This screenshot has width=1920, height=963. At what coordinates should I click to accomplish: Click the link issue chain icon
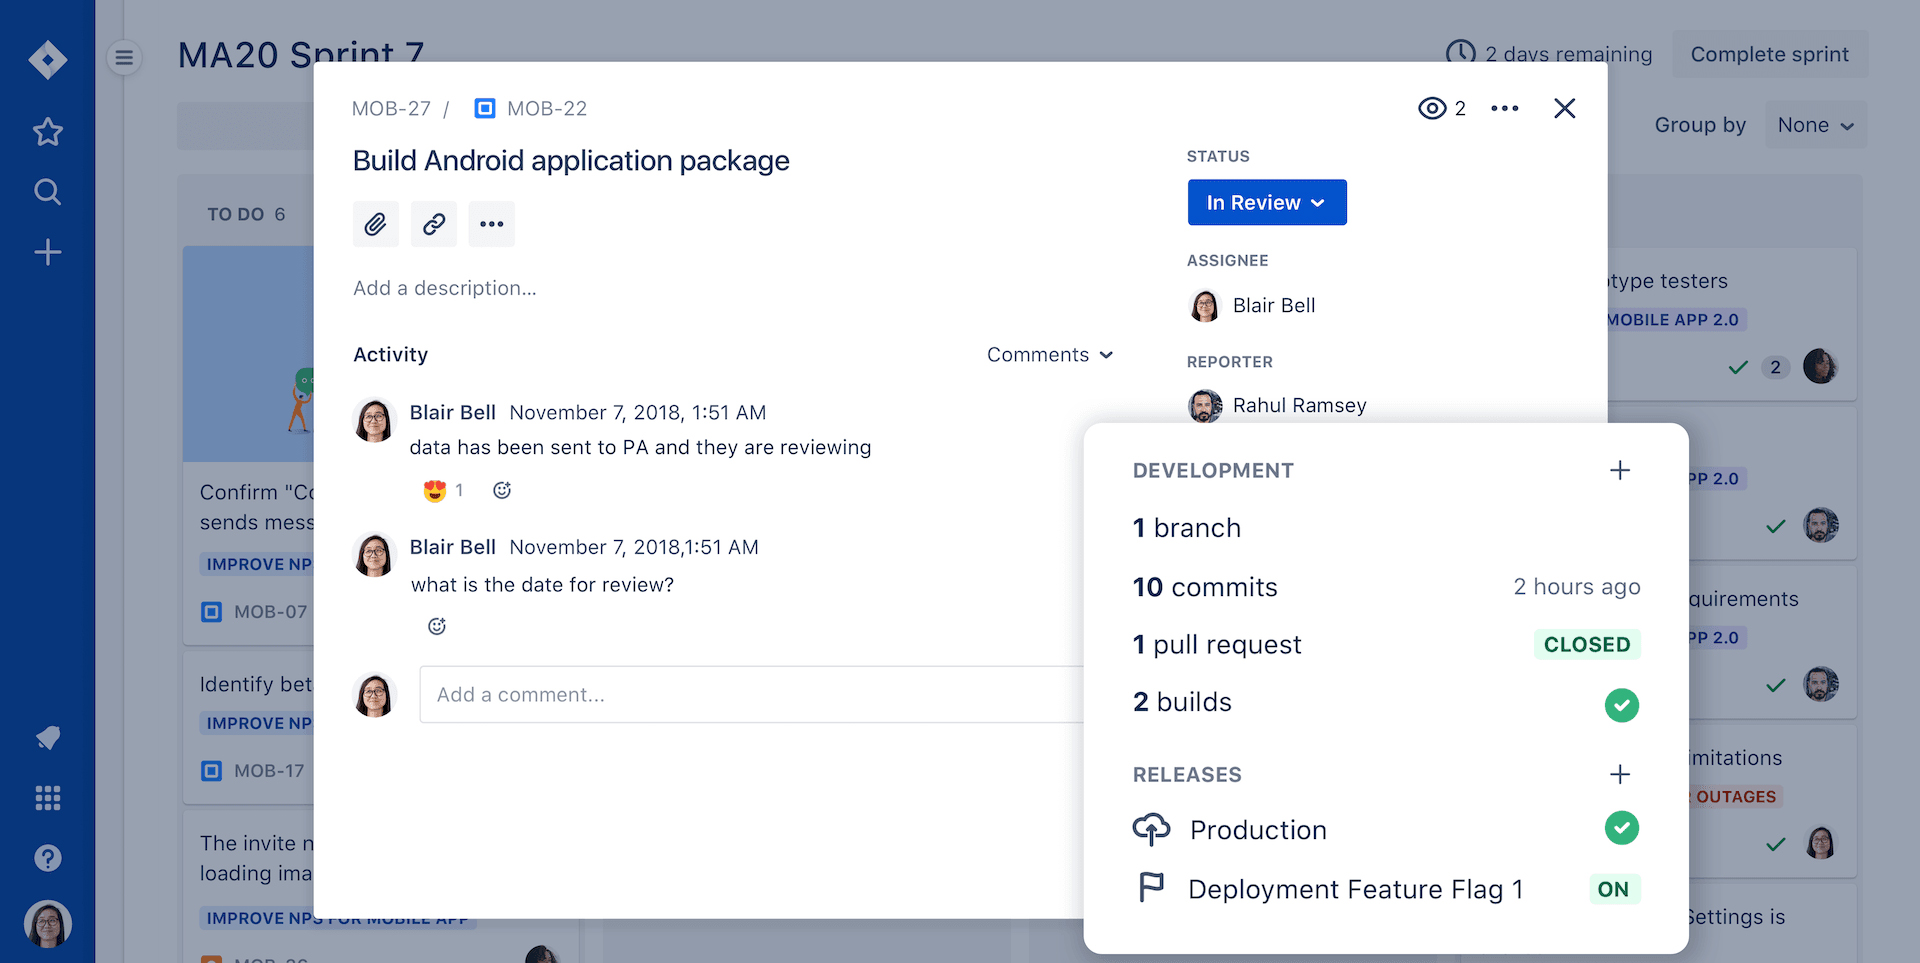pyautogui.click(x=434, y=224)
